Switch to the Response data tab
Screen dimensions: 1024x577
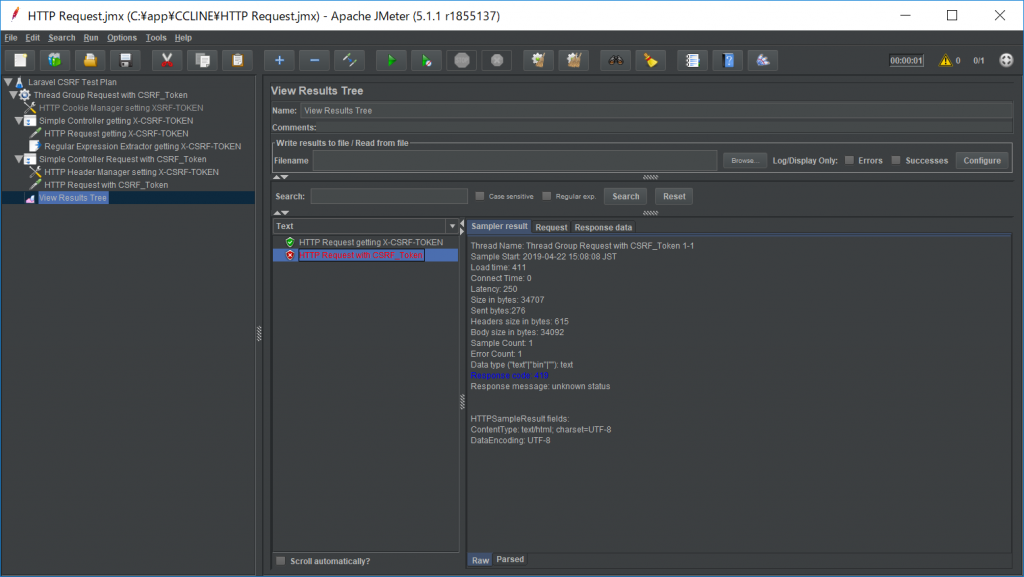[603, 227]
